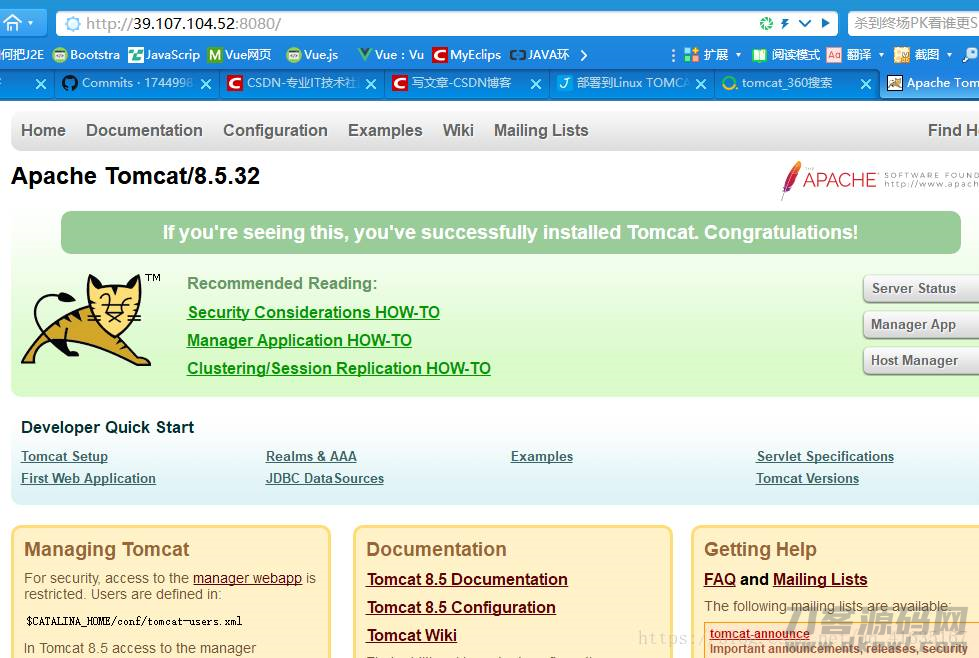Open the Servlet Specifications link
The height and width of the screenshot is (658, 979).
(x=825, y=456)
